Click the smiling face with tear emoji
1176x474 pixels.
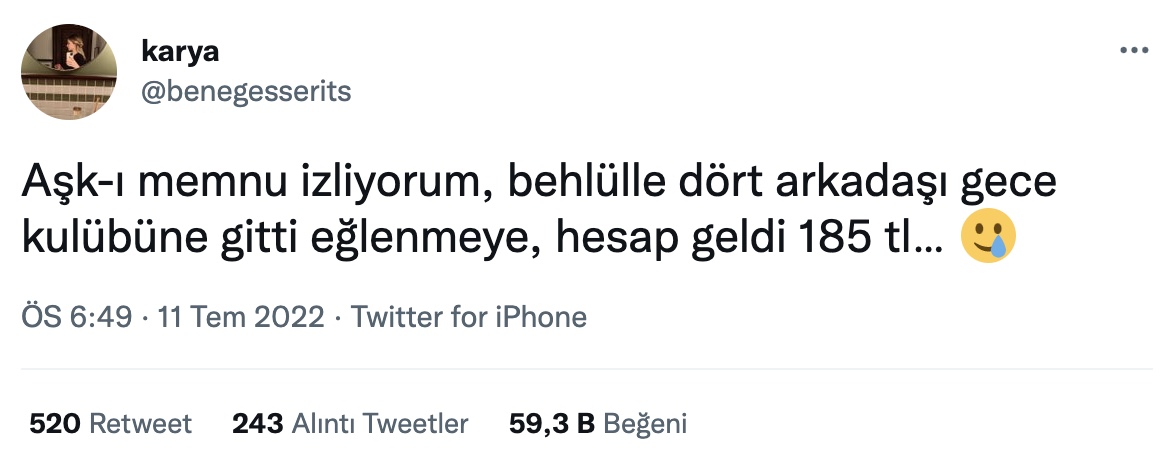coord(988,236)
